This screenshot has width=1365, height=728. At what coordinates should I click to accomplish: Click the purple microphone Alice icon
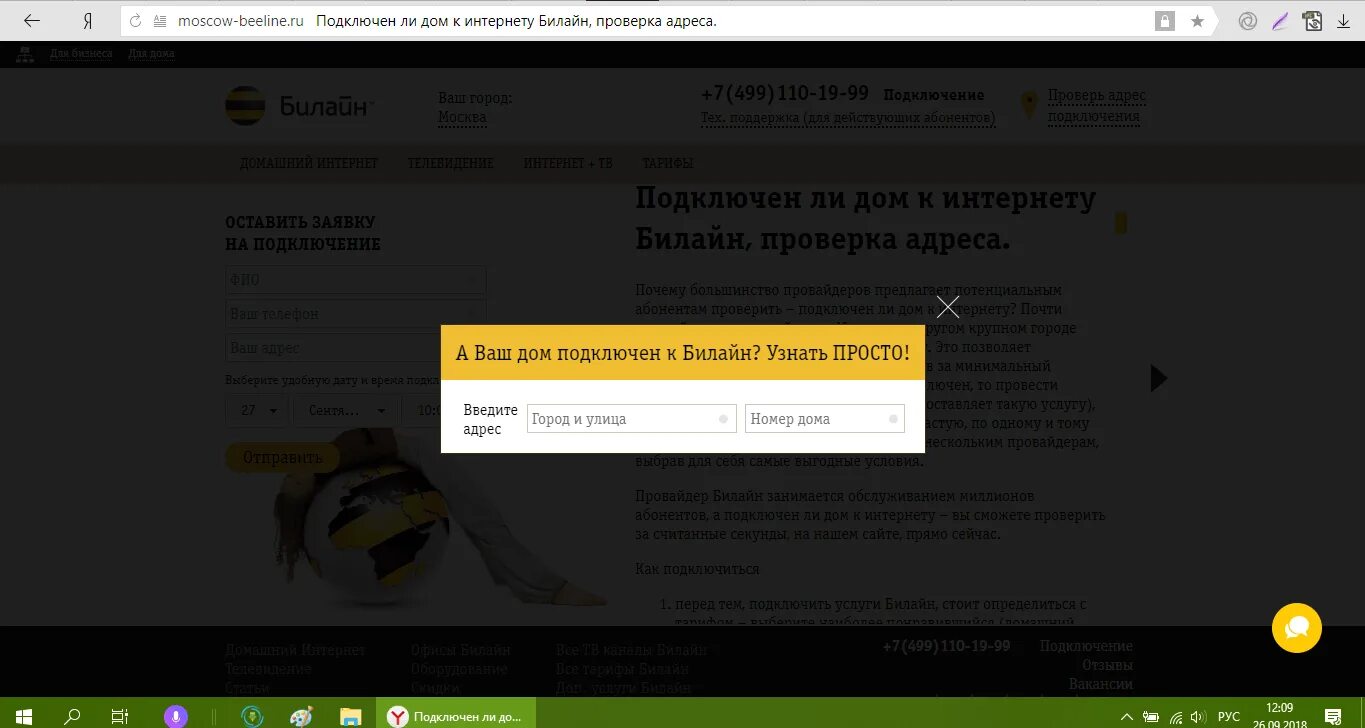click(x=175, y=716)
